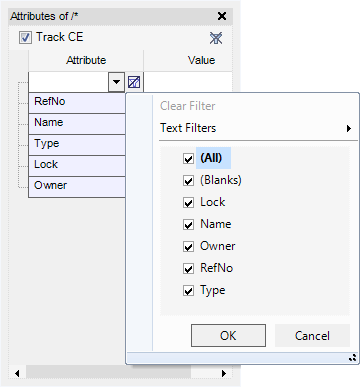This screenshot has height=387, width=360.
Task: Confirm the filter with OK
Action: point(228,336)
